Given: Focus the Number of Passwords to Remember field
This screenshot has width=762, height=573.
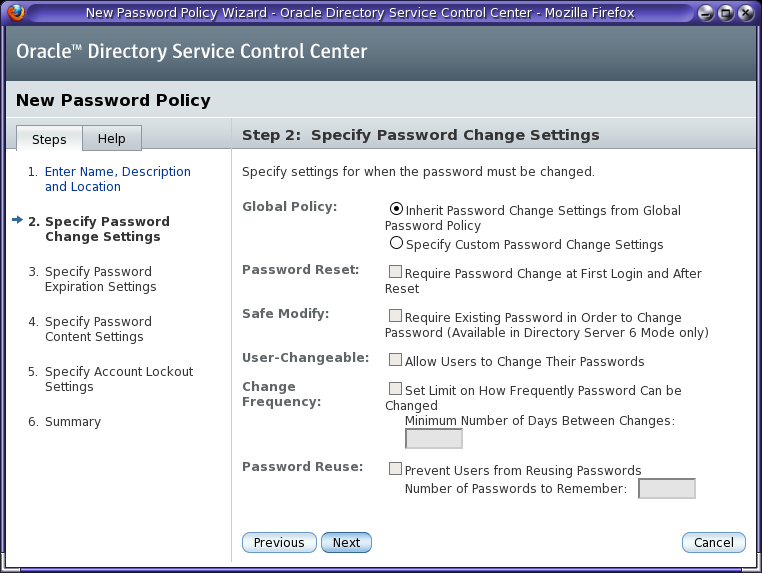Looking at the screenshot, I should coord(667,489).
